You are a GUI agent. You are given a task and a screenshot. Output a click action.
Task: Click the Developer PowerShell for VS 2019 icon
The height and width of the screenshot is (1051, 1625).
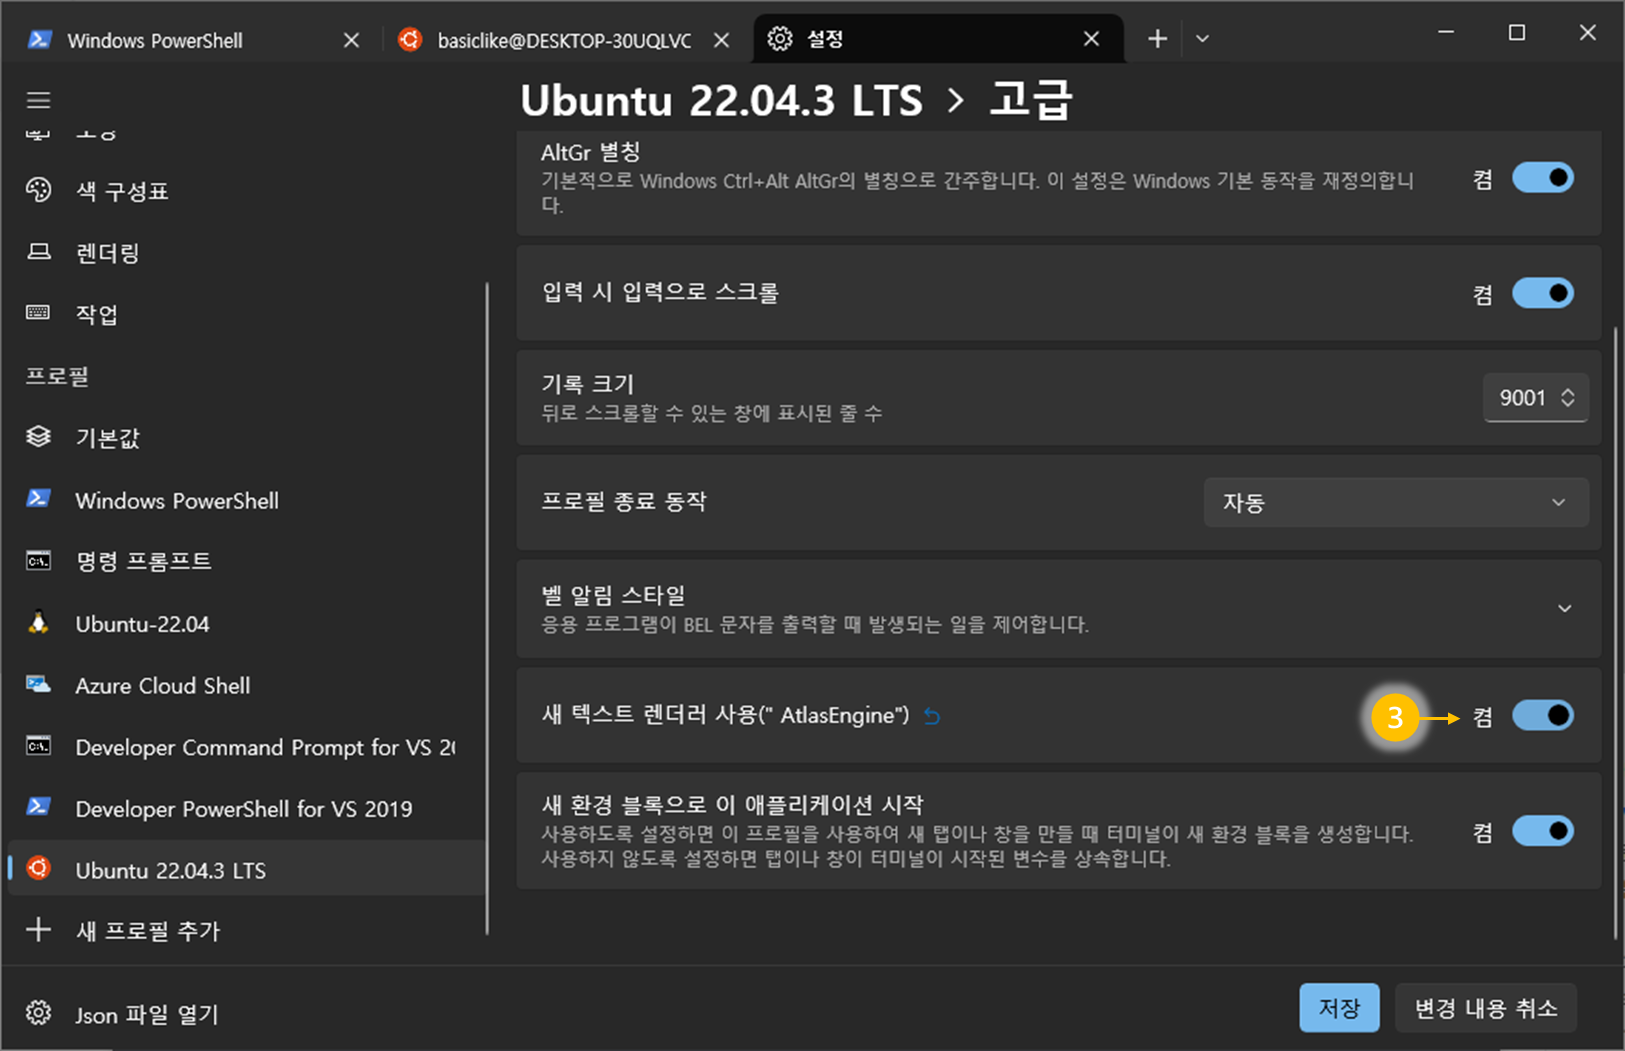38,807
